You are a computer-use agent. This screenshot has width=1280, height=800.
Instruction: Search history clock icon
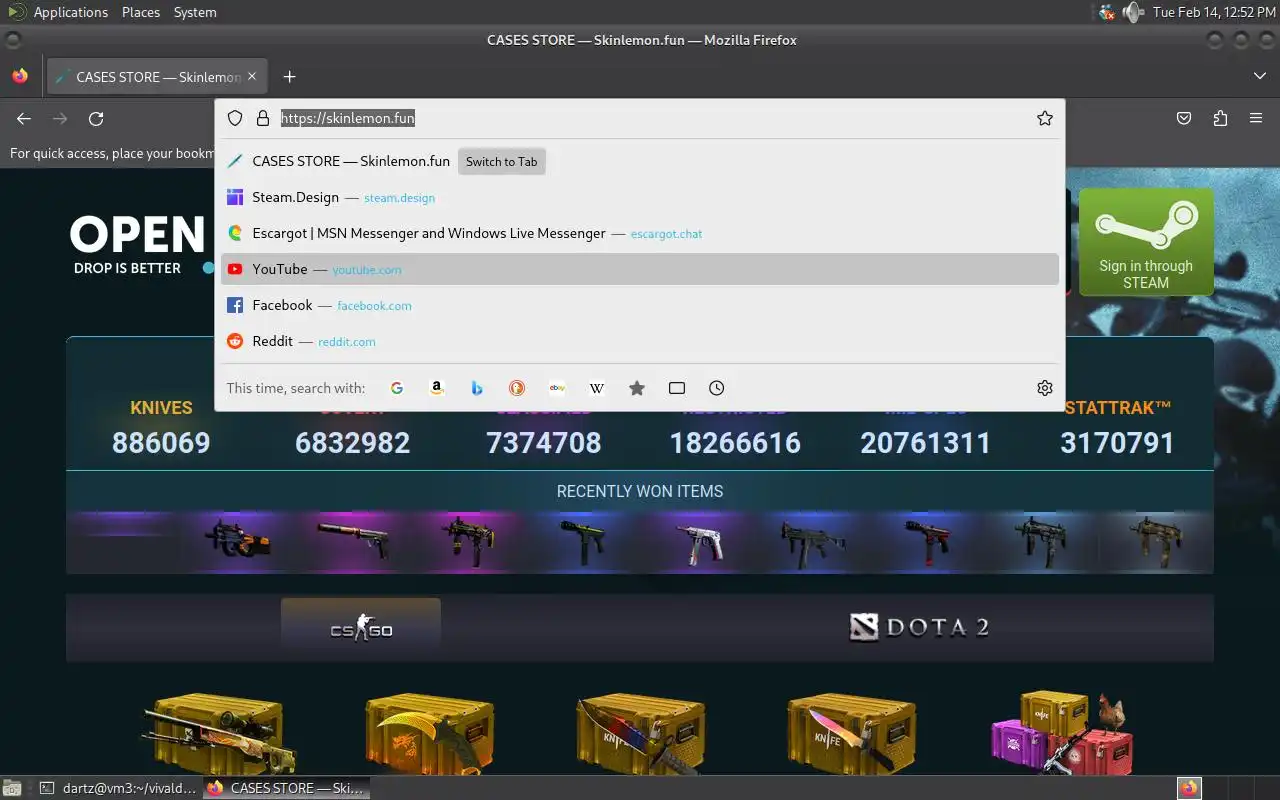717,388
